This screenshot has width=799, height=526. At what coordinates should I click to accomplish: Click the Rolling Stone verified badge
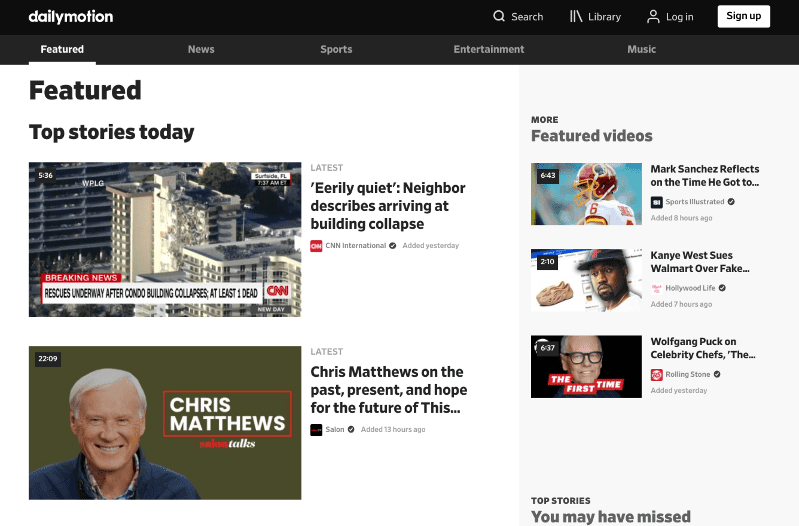point(717,374)
